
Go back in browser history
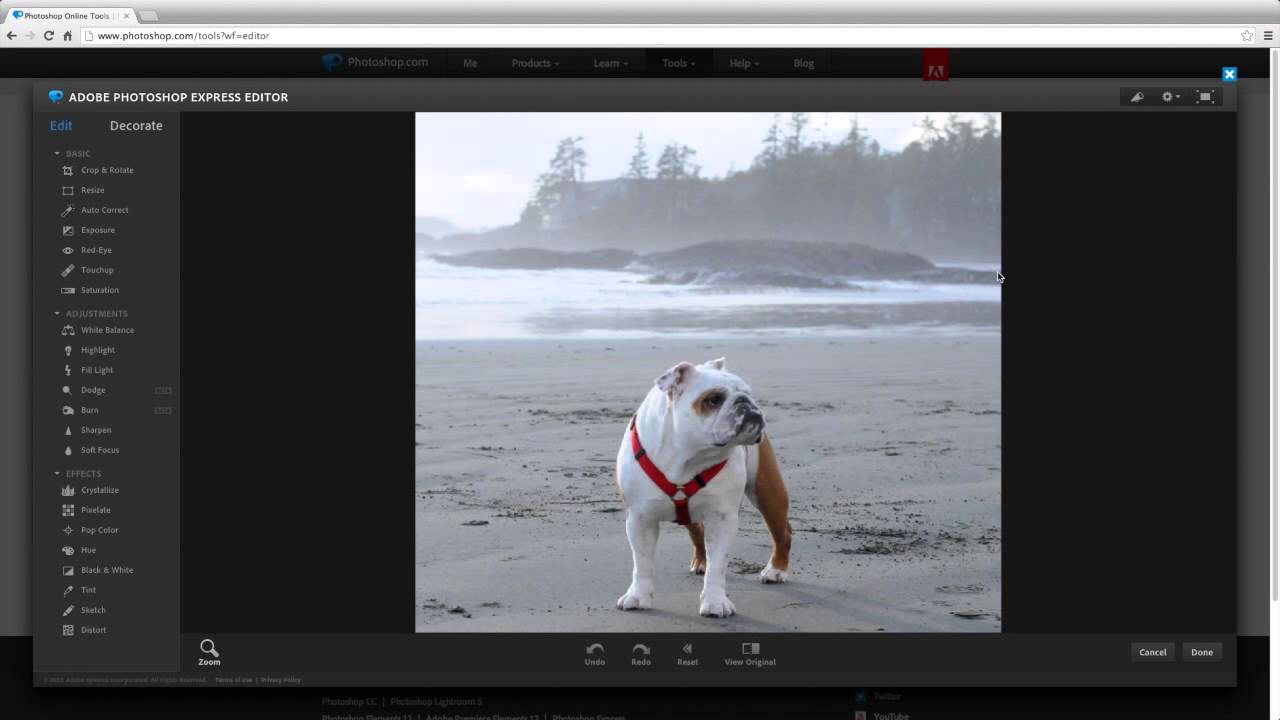pos(12,35)
